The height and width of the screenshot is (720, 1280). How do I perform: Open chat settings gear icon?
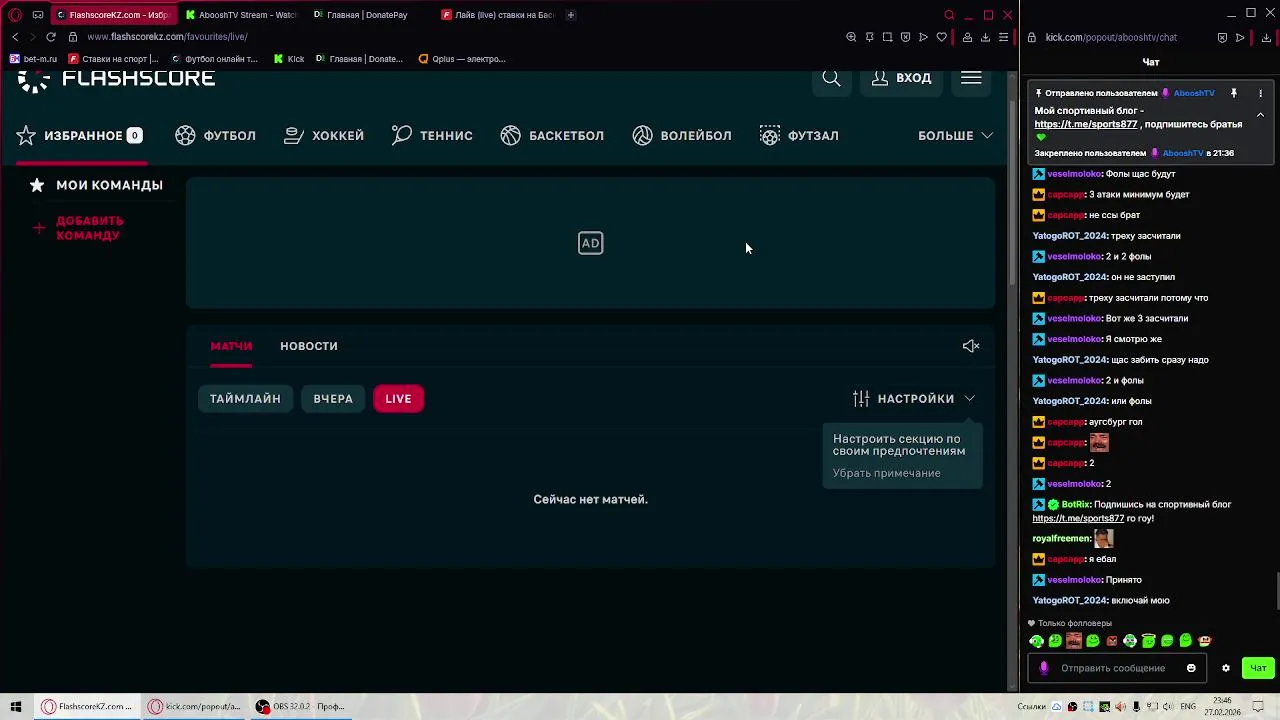click(1226, 668)
